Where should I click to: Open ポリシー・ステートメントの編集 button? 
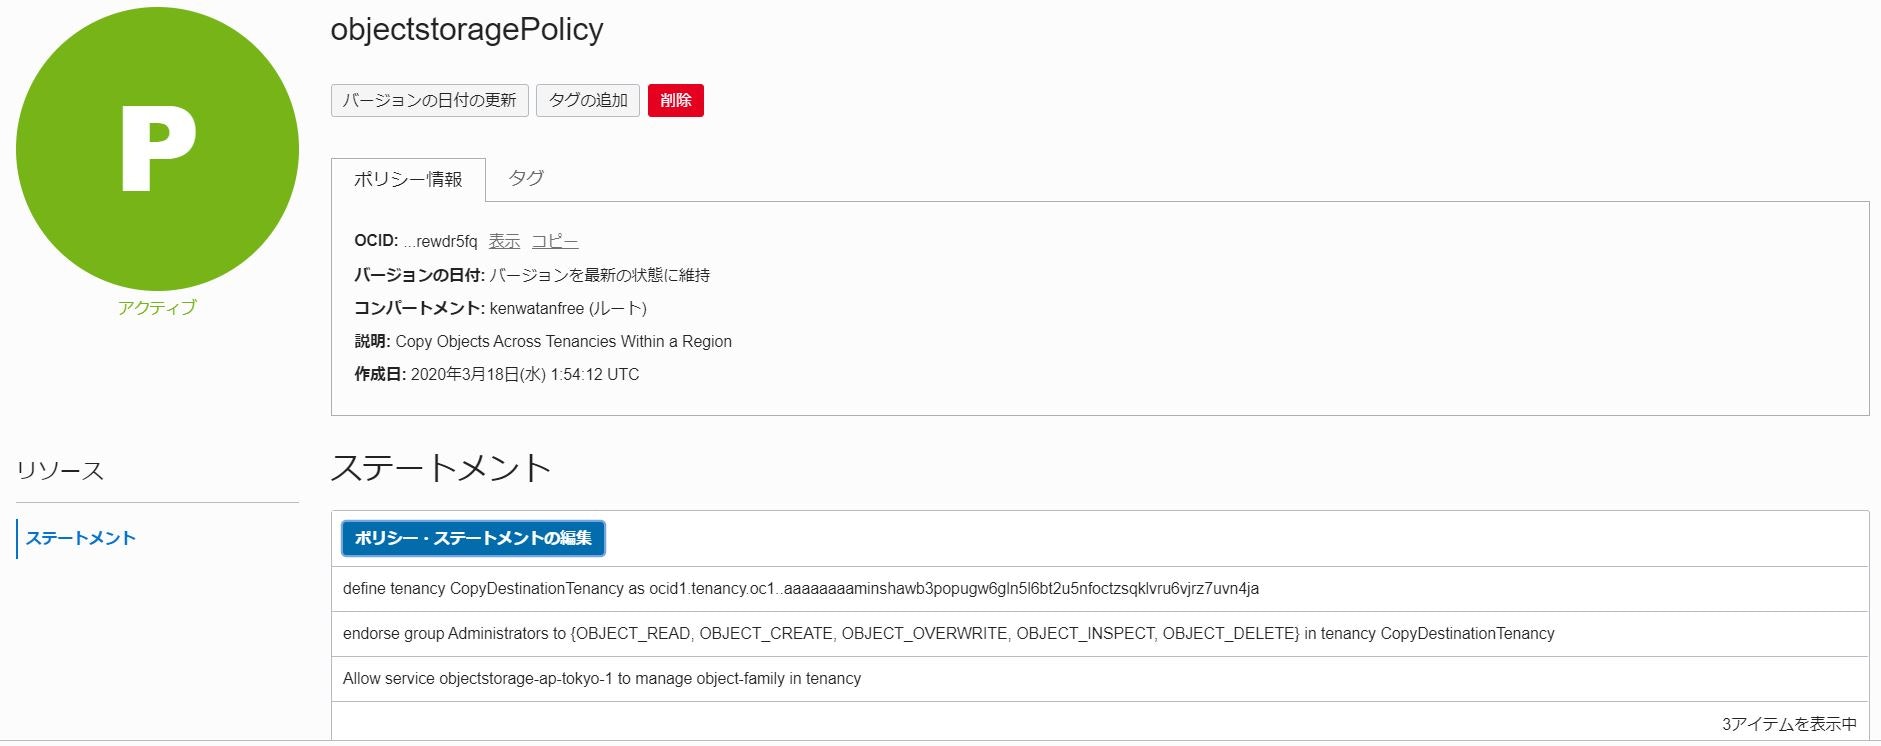click(473, 538)
